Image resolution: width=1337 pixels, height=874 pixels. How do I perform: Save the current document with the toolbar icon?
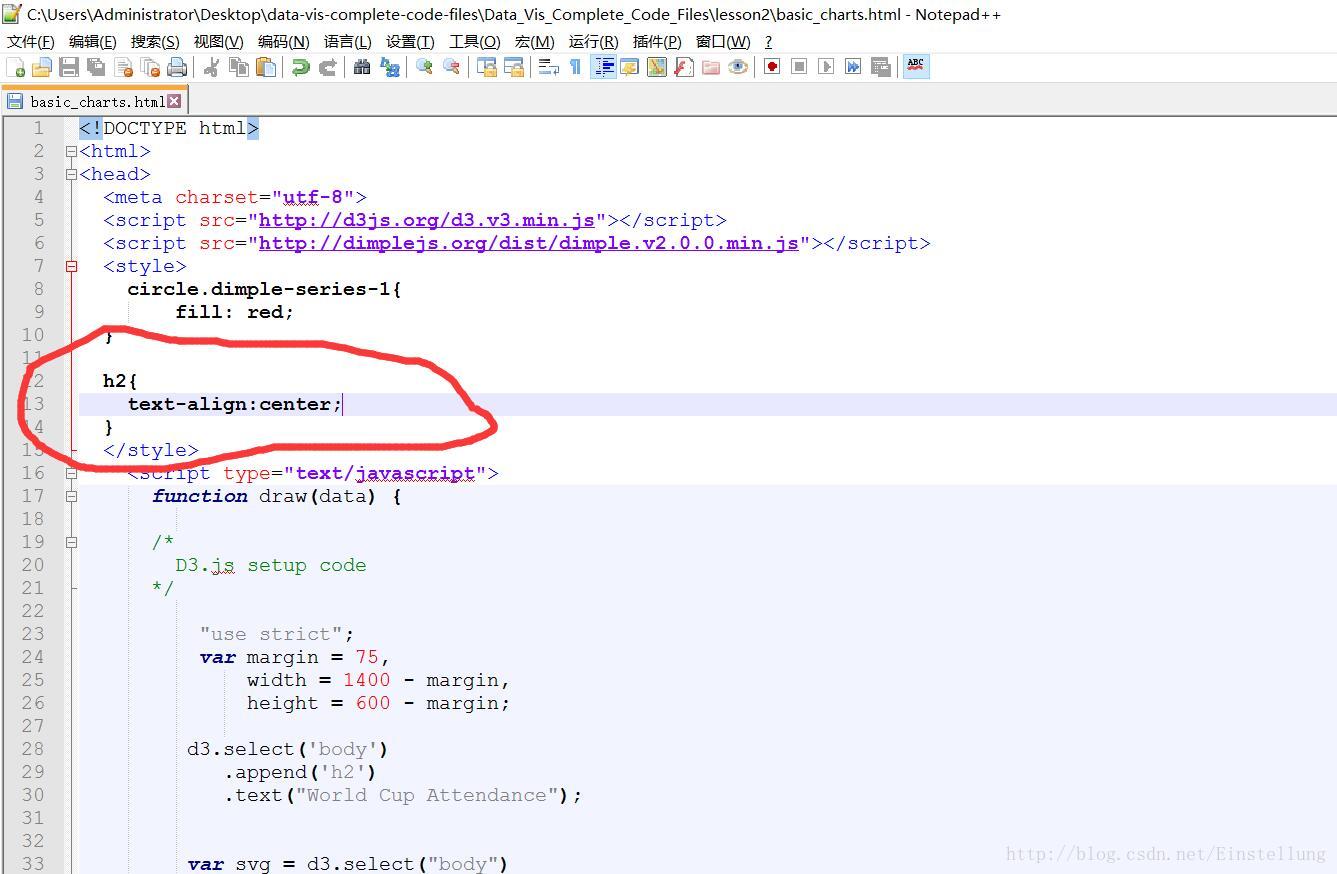coord(69,67)
